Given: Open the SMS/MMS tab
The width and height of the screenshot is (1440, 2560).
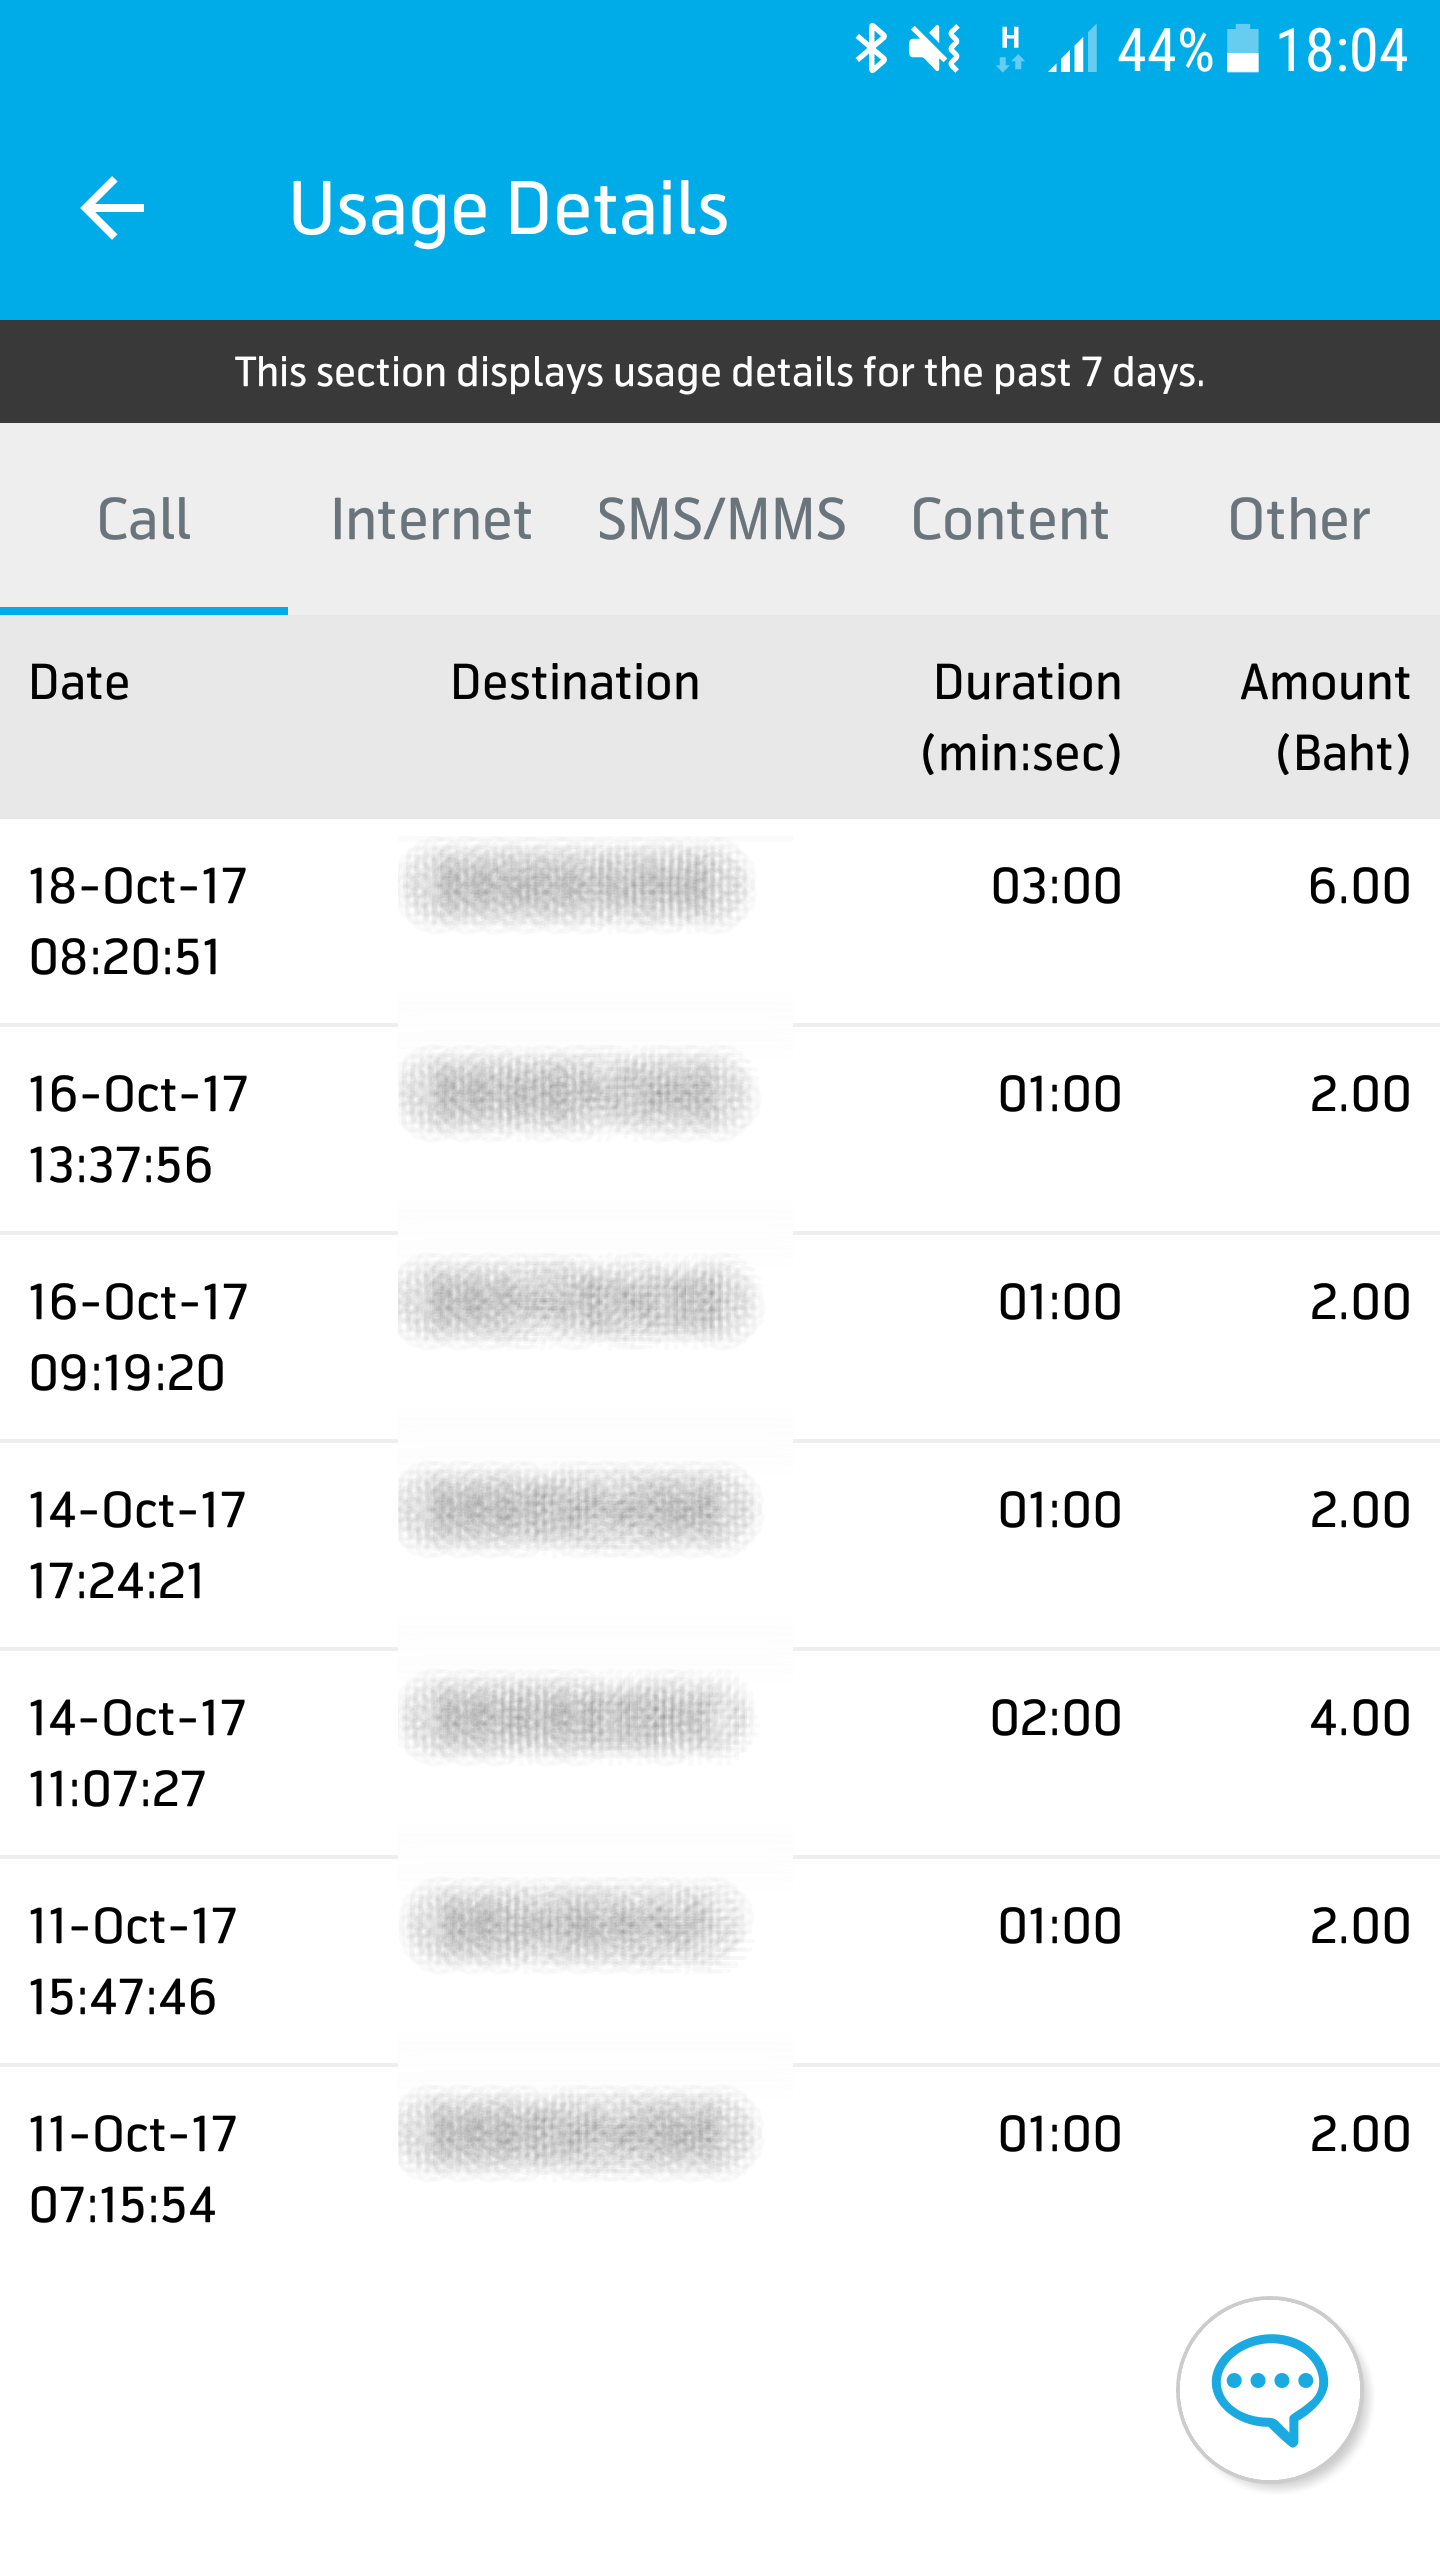Looking at the screenshot, I should [721, 519].
